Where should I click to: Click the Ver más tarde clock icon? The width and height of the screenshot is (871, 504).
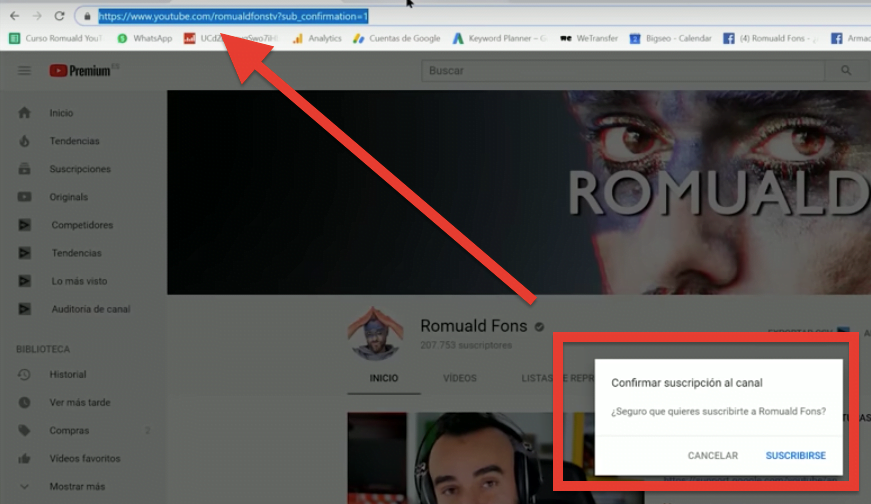pyautogui.click(x=24, y=402)
